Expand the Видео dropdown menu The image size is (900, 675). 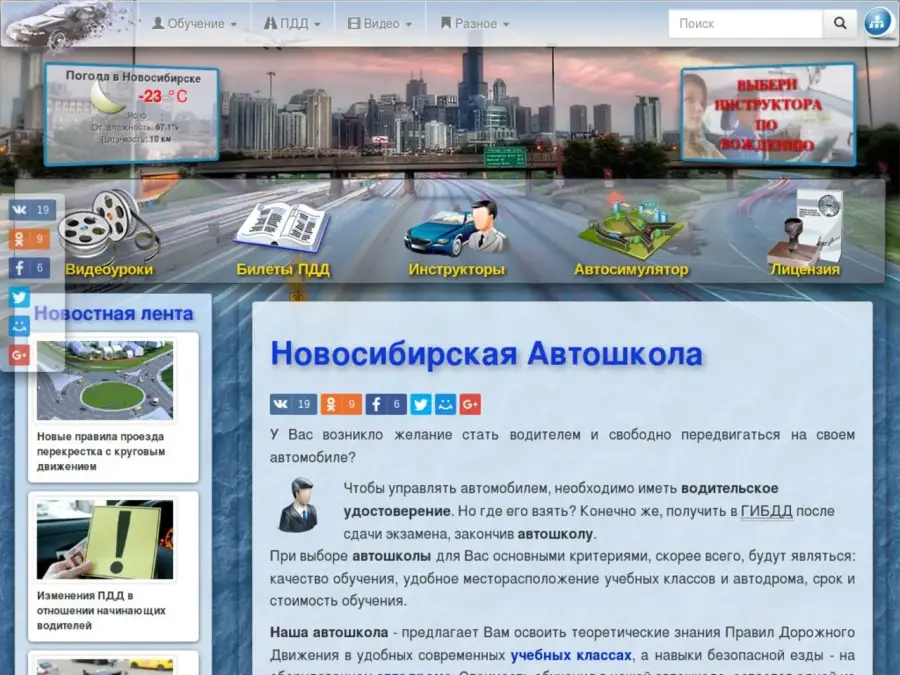tap(379, 23)
